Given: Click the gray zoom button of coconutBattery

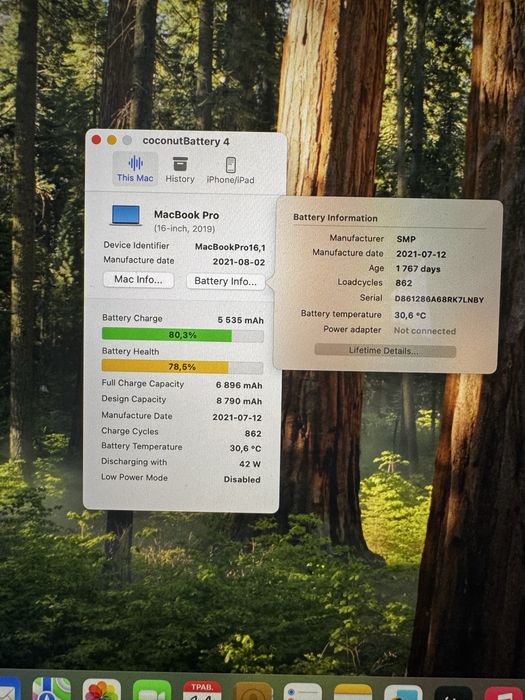Looking at the screenshot, I should click(127, 140).
